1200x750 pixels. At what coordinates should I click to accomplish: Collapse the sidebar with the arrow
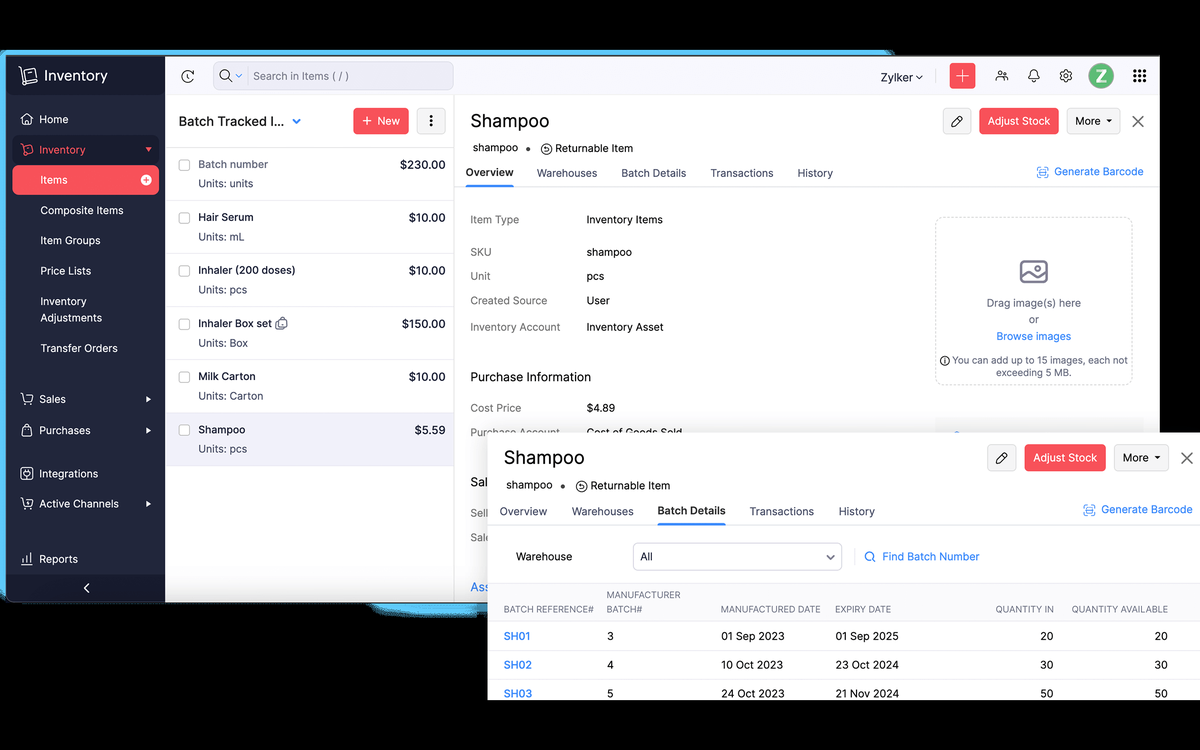[86, 588]
